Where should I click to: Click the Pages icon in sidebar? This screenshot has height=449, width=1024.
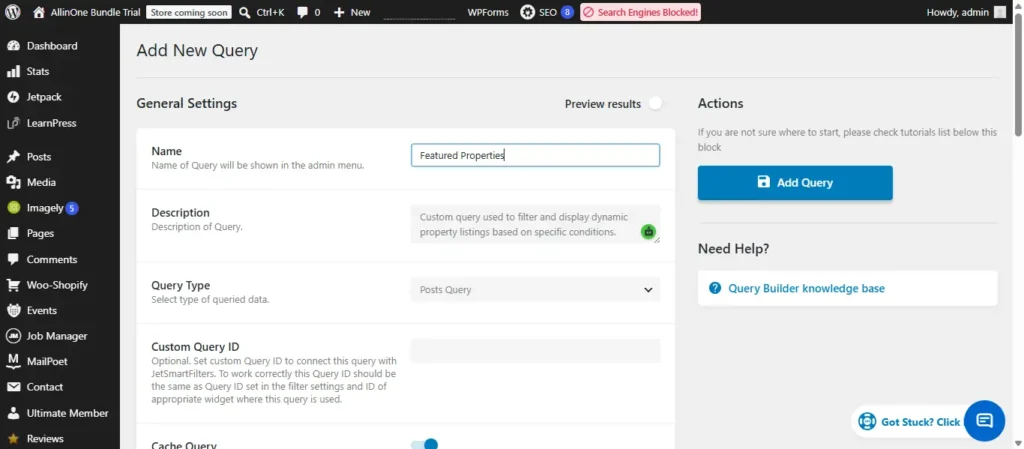(x=13, y=233)
